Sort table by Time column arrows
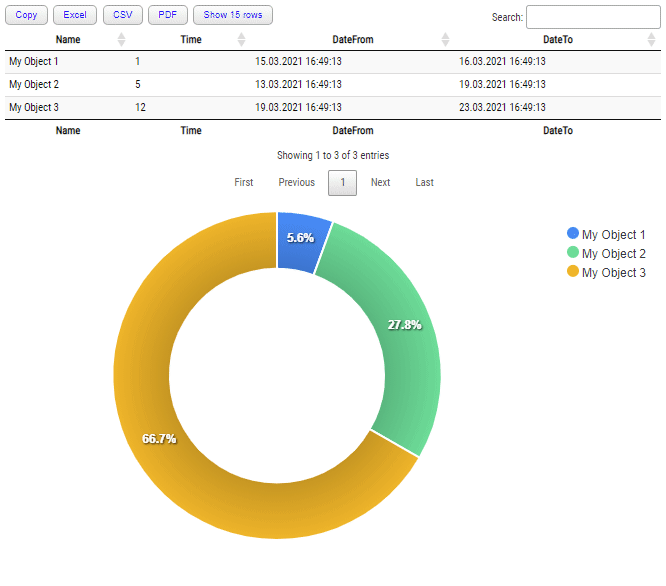The height and width of the screenshot is (586, 666). click(242, 40)
